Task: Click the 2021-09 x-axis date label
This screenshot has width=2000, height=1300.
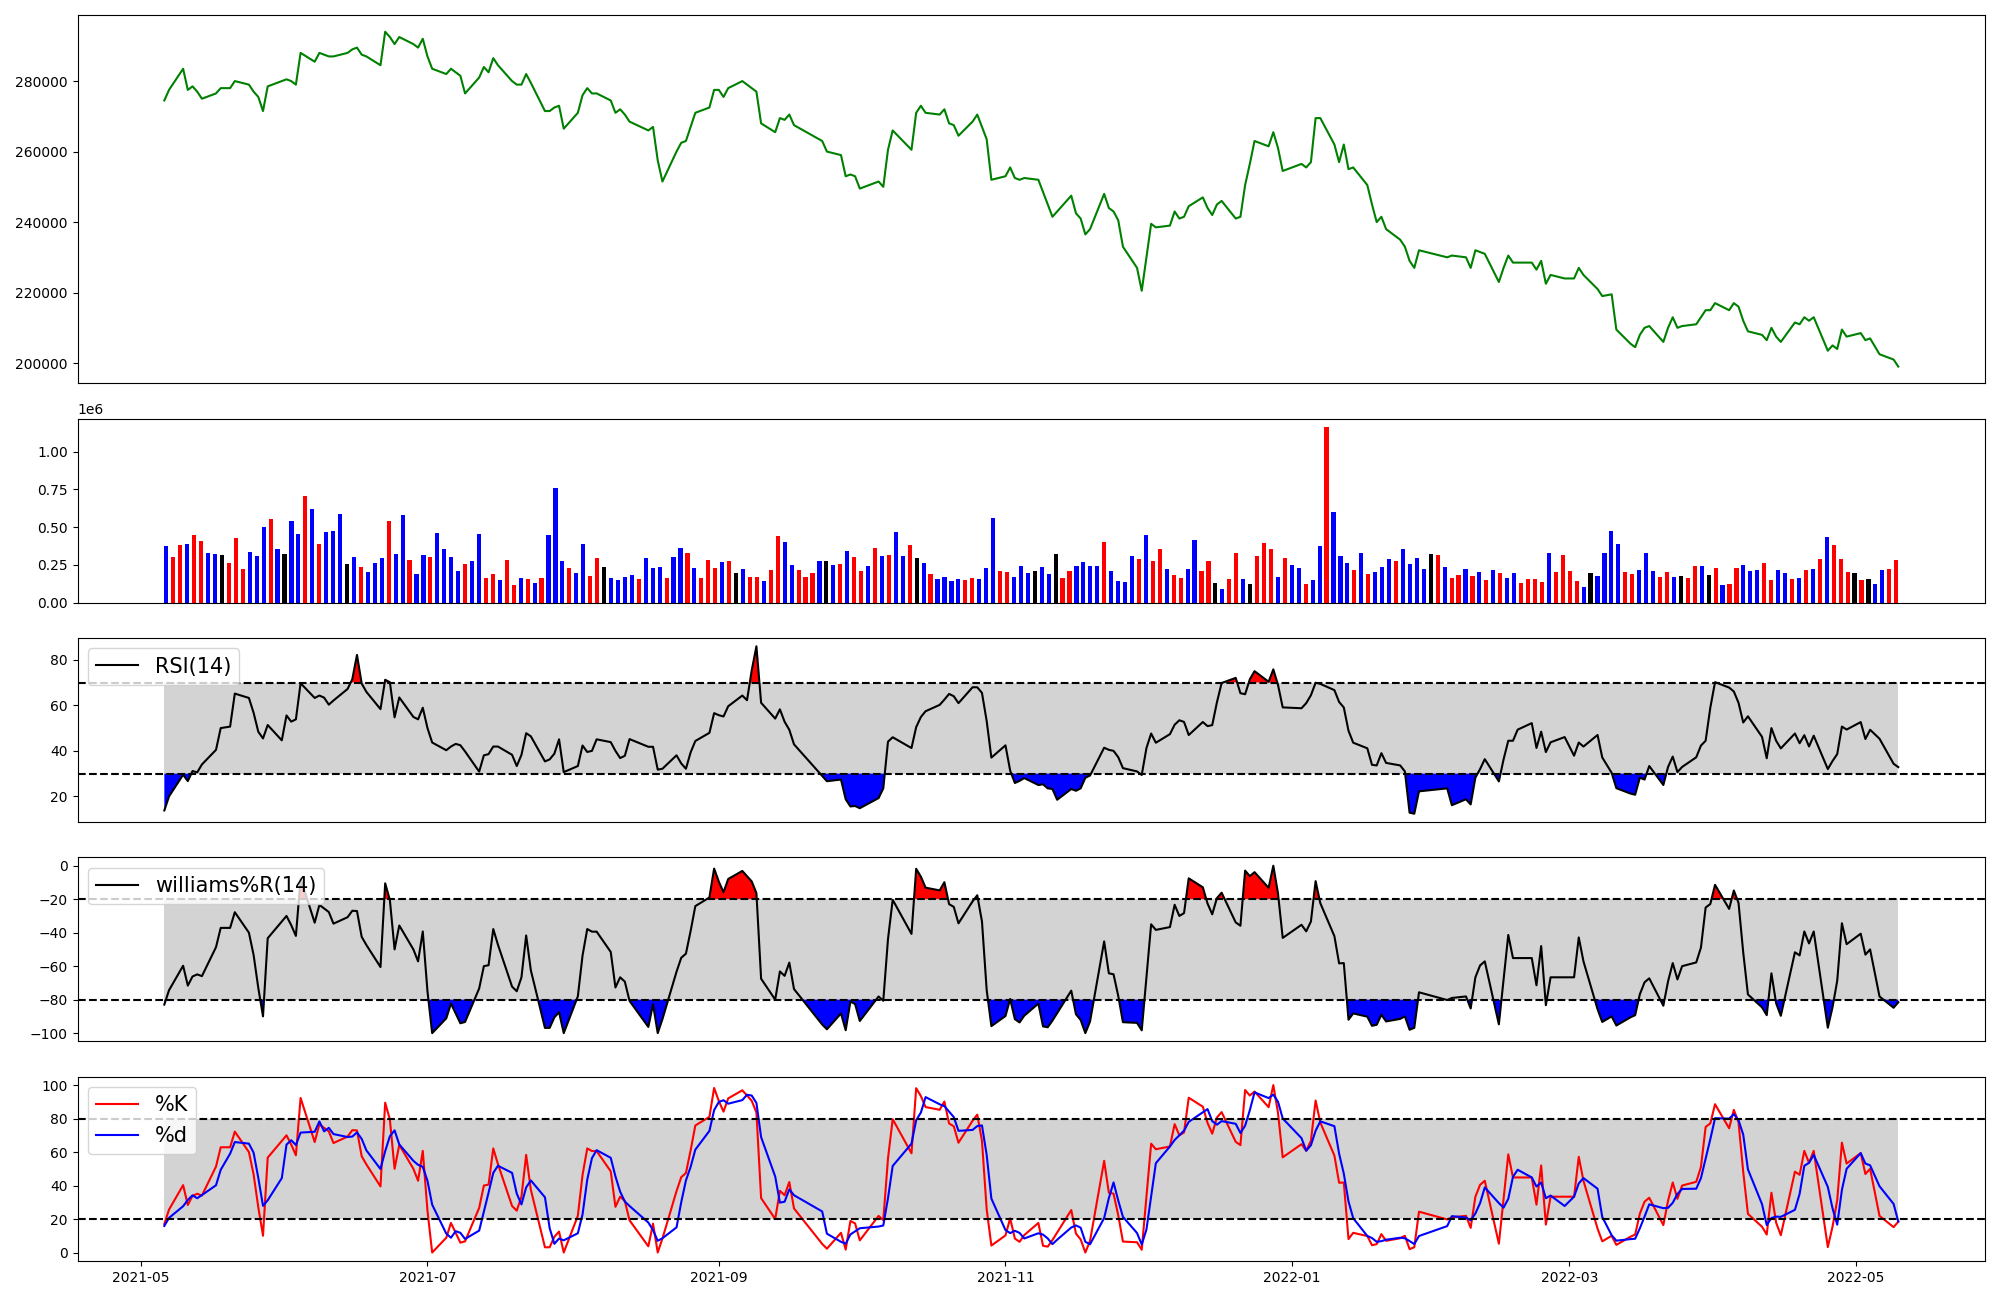Action: [x=718, y=1277]
